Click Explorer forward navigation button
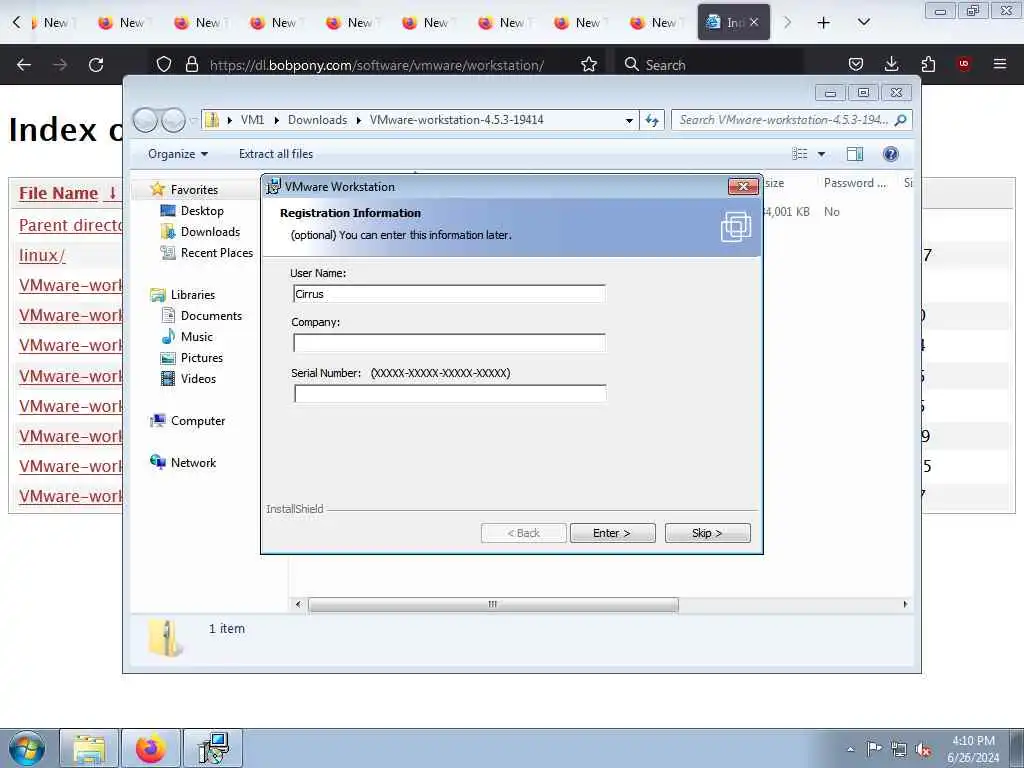This screenshot has height=768, width=1024. [173, 120]
